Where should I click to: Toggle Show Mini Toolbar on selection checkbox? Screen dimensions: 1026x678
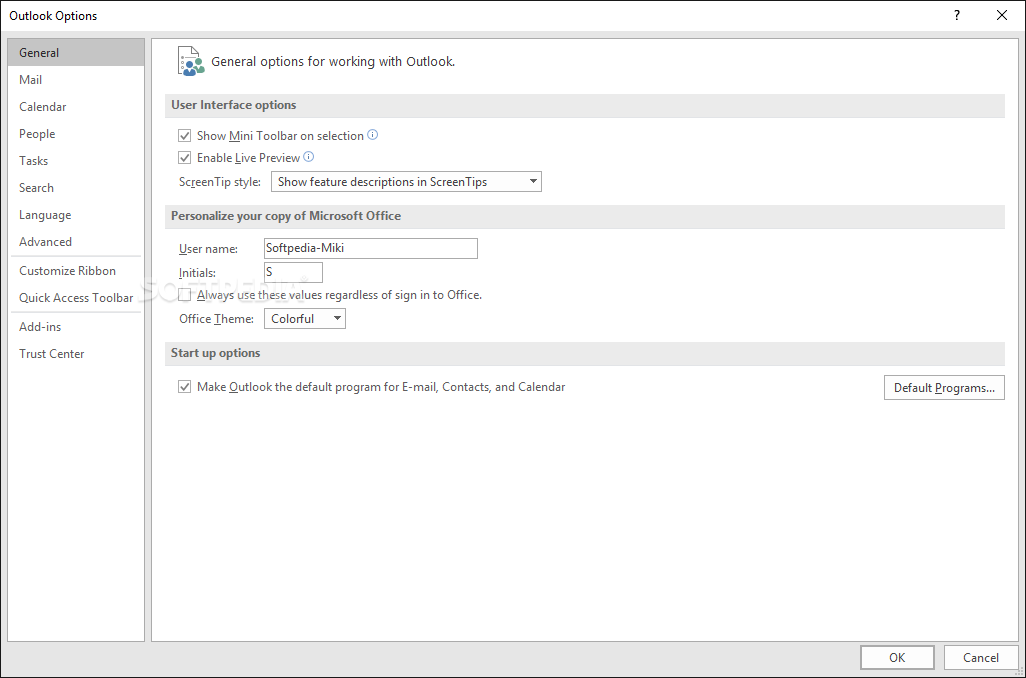[x=185, y=136]
